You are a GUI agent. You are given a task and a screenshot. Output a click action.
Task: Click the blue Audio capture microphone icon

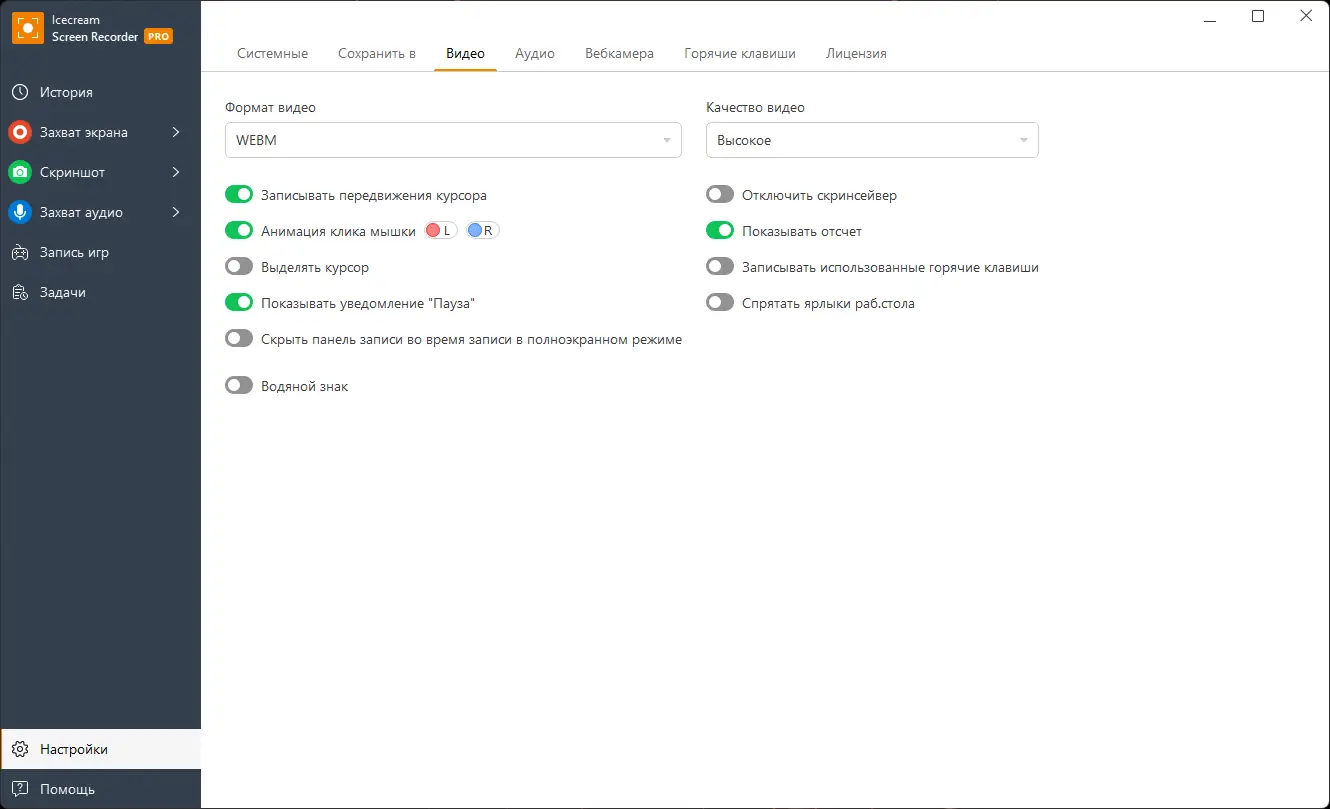(20, 212)
